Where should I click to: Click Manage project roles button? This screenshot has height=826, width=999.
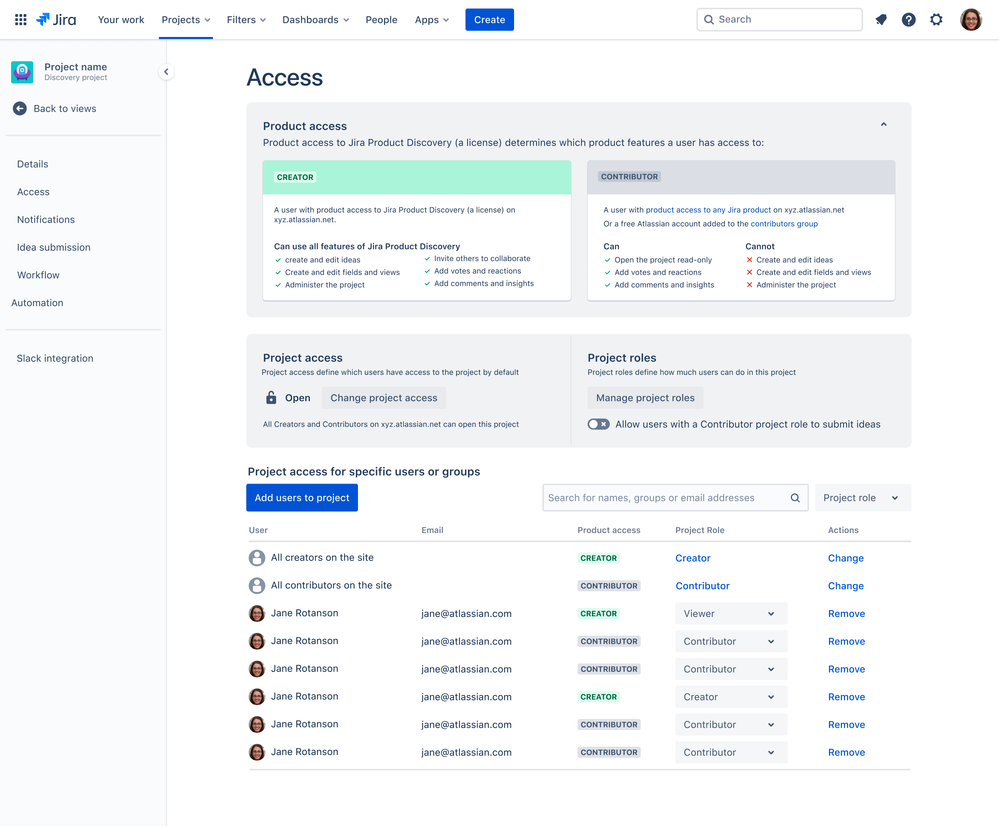tap(645, 398)
